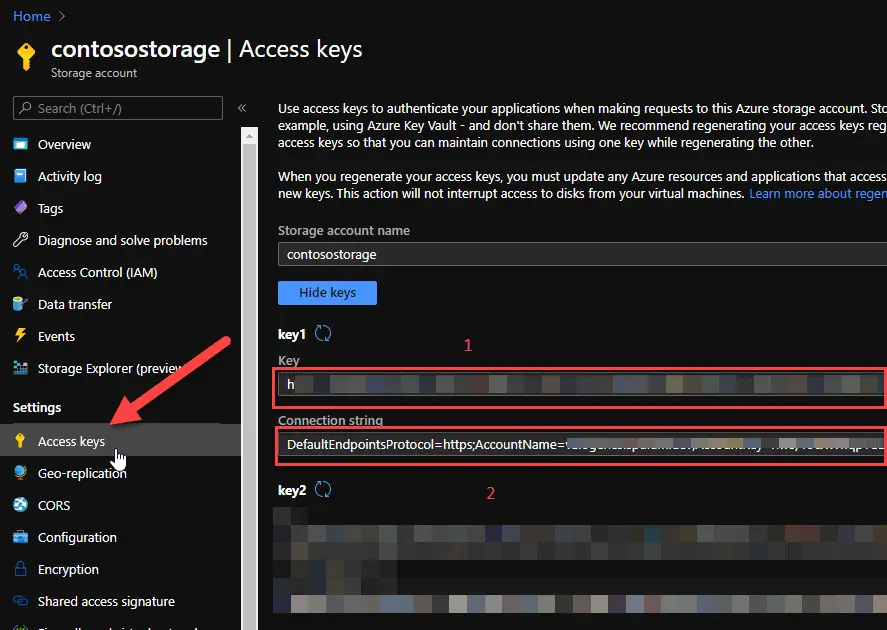Image resolution: width=887 pixels, height=630 pixels.
Task: Collapse the sidebar with double-chevron button
Action: pyautogui.click(x=242, y=108)
